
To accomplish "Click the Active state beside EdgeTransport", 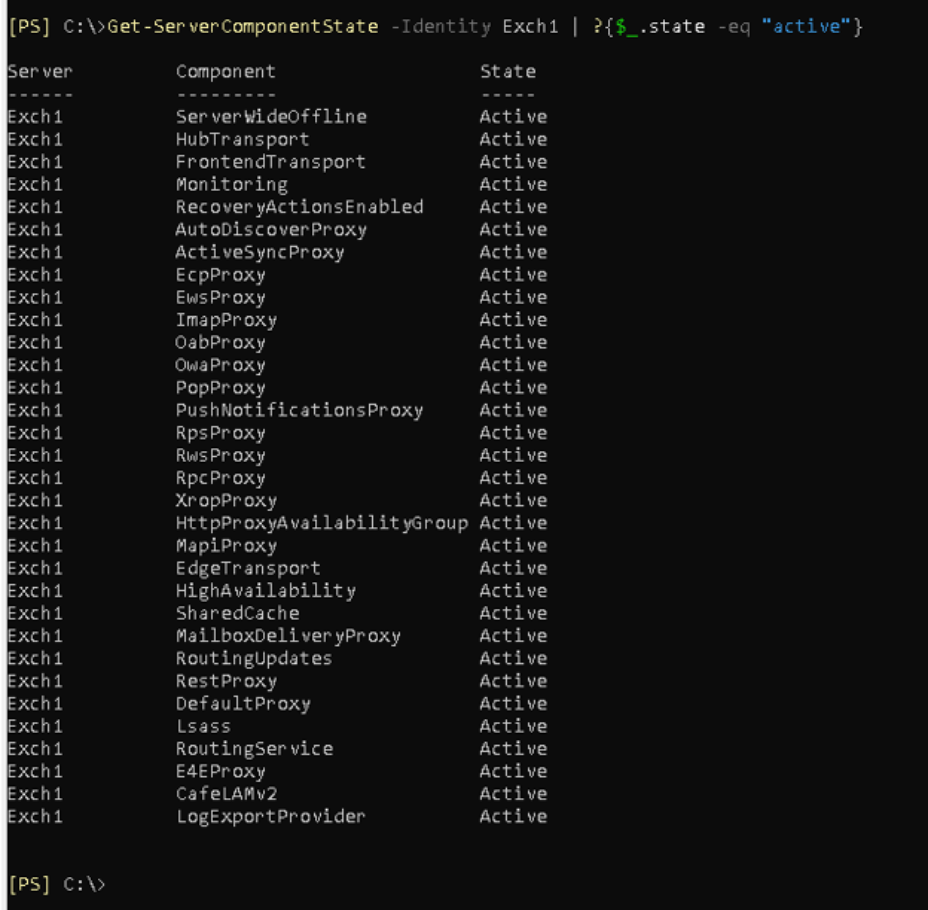I will (513, 568).
